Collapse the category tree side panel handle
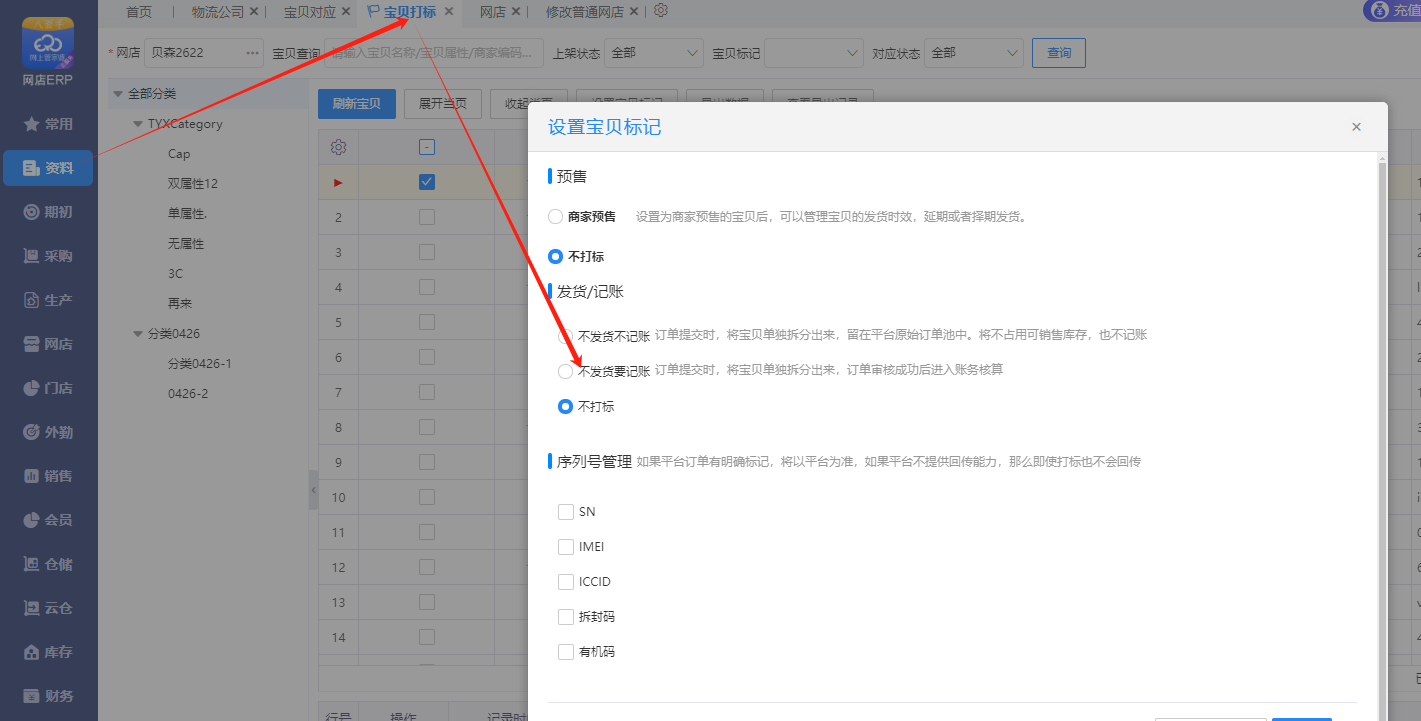Image resolution: width=1421 pixels, height=721 pixels. pos(313,490)
